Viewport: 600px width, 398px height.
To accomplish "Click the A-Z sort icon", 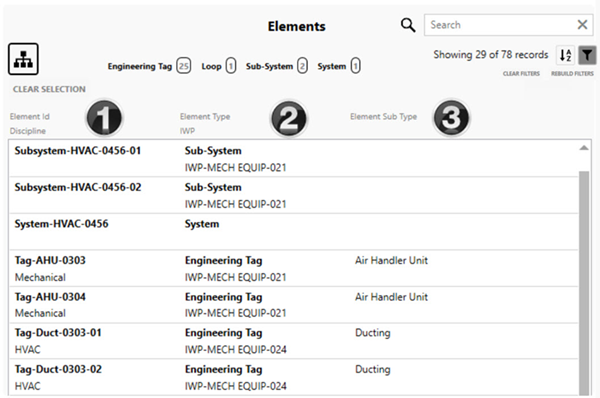I will 566,55.
